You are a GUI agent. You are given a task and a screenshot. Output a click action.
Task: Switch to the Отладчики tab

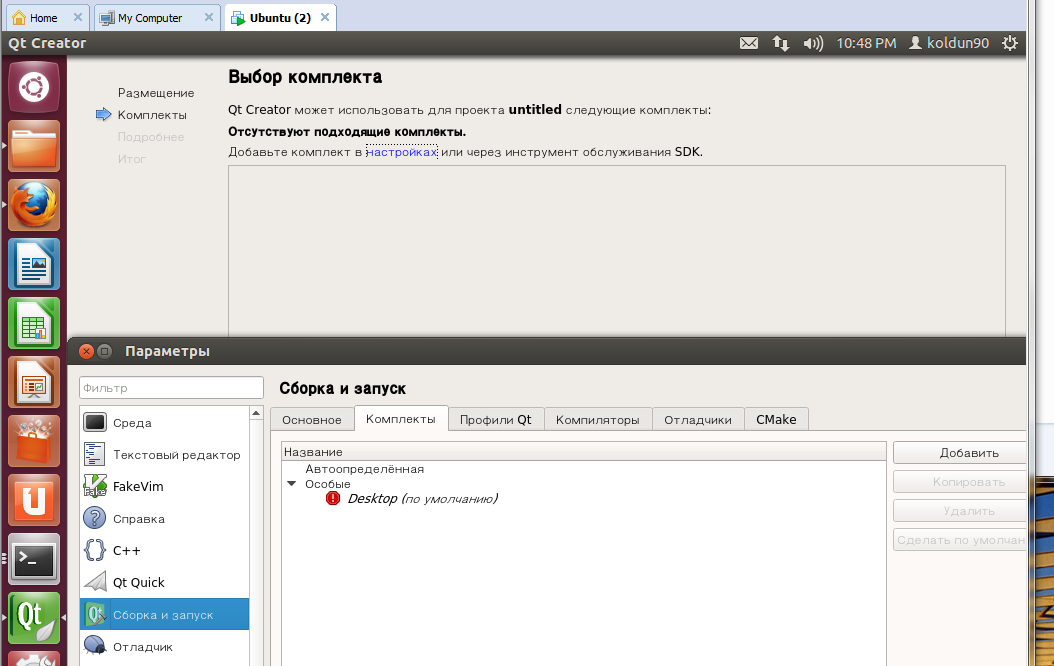pyautogui.click(x=698, y=419)
